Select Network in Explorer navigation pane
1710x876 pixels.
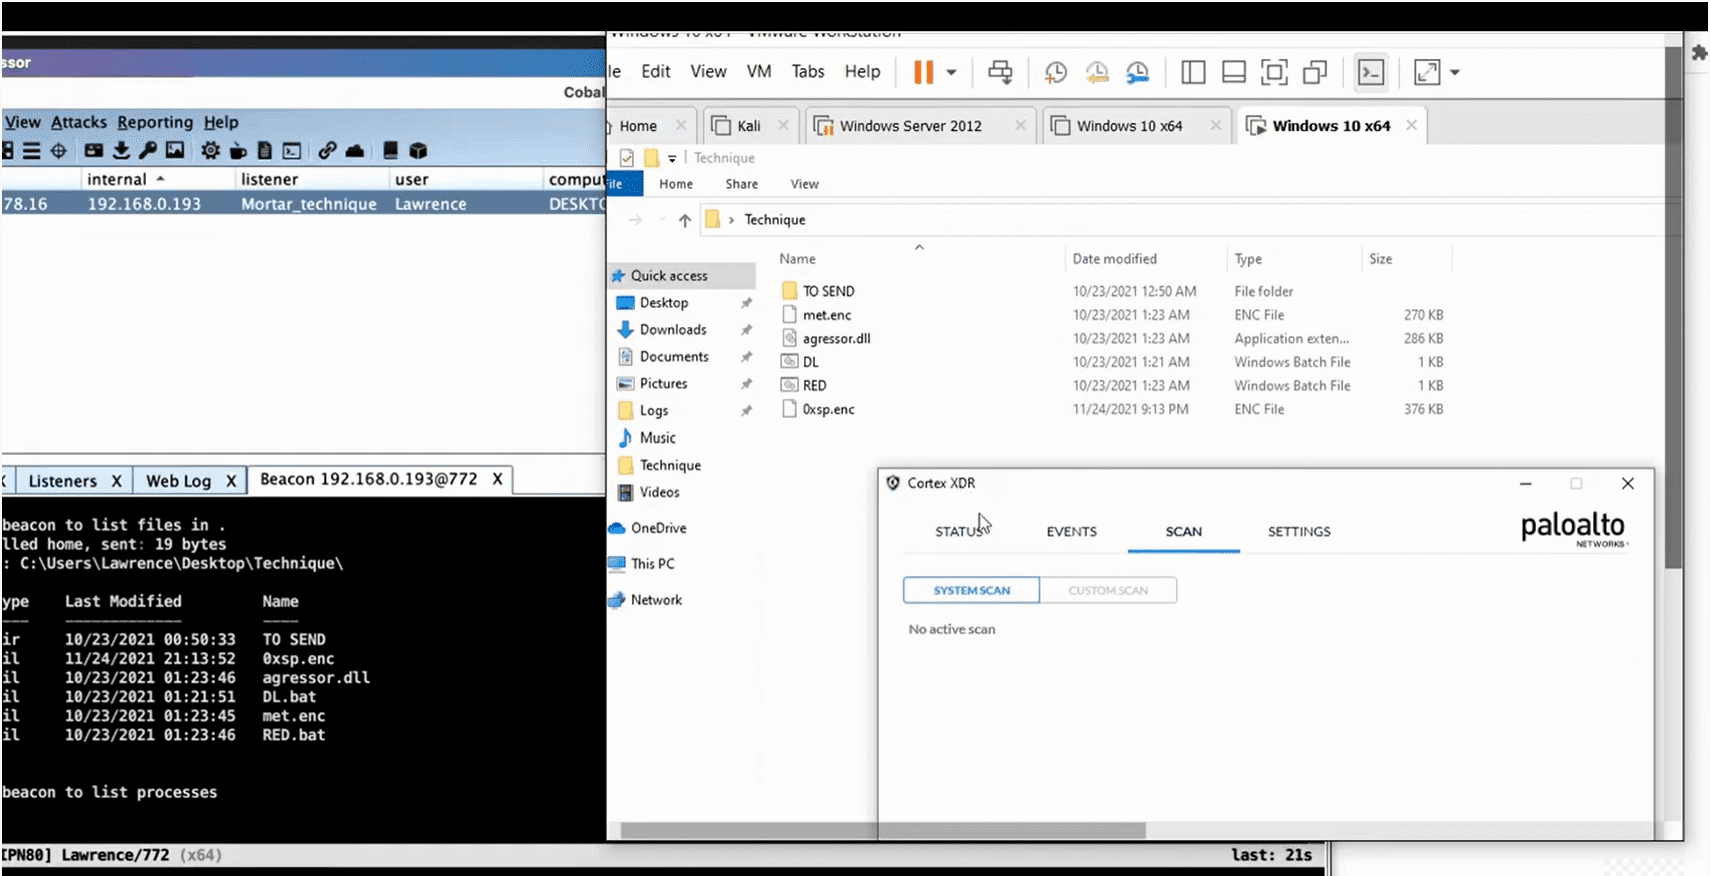coord(656,600)
